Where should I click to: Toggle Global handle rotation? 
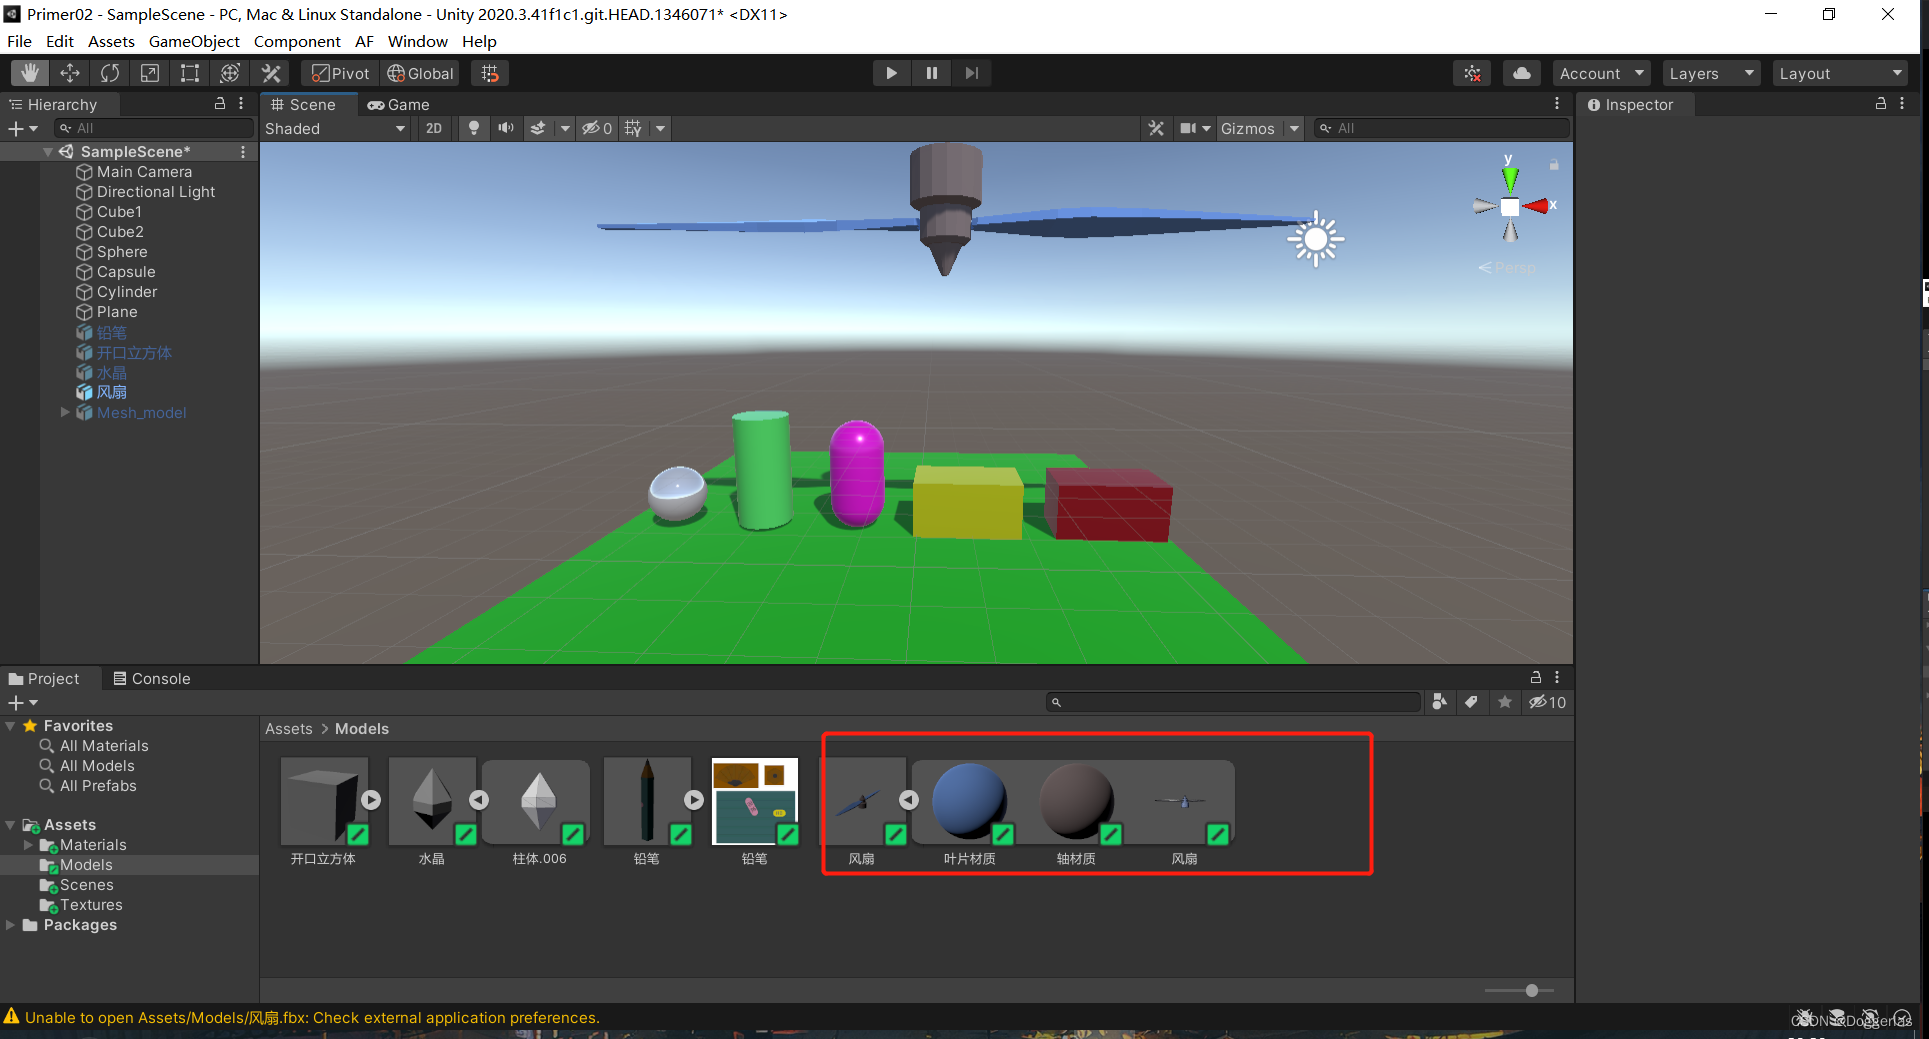pyautogui.click(x=421, y=73)
